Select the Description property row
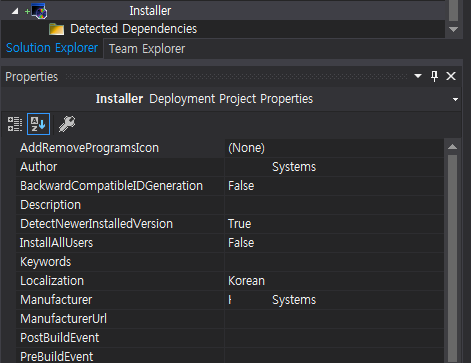The height and width of the screenshot is (363, 472). pyautogui.click(x=120, y=205)
